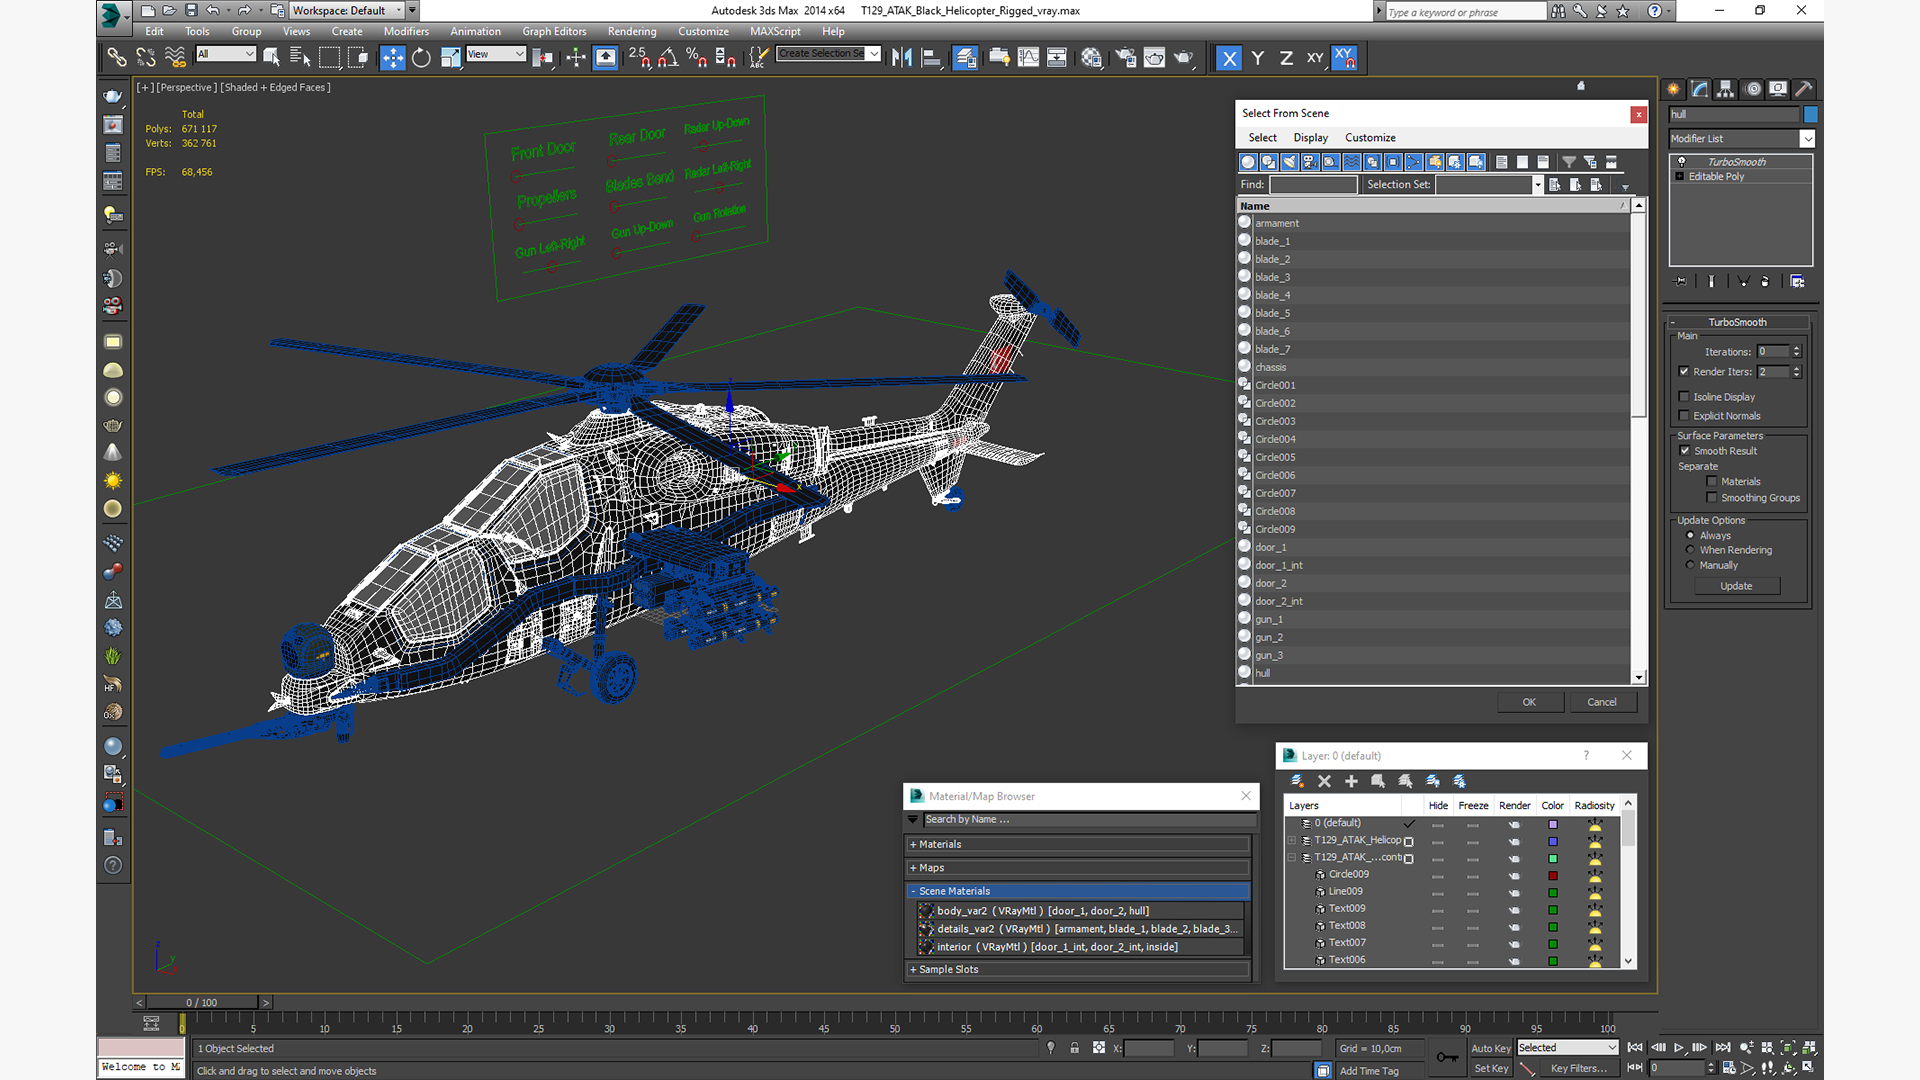Image resolution: width=1920 pixels, height=1080 pixels.
Task: Click Delete layer X icon in Layer dialog
Action: coord(1324,781)
